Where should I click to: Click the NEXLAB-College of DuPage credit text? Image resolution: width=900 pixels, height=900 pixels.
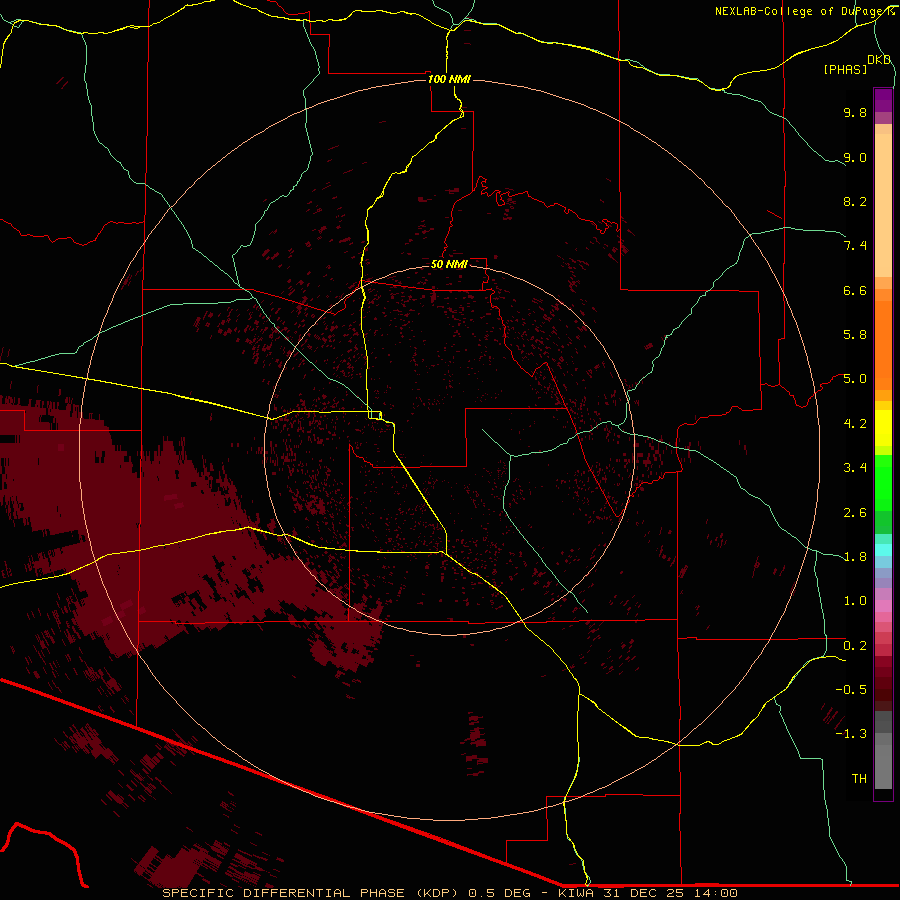pos(798,11)
